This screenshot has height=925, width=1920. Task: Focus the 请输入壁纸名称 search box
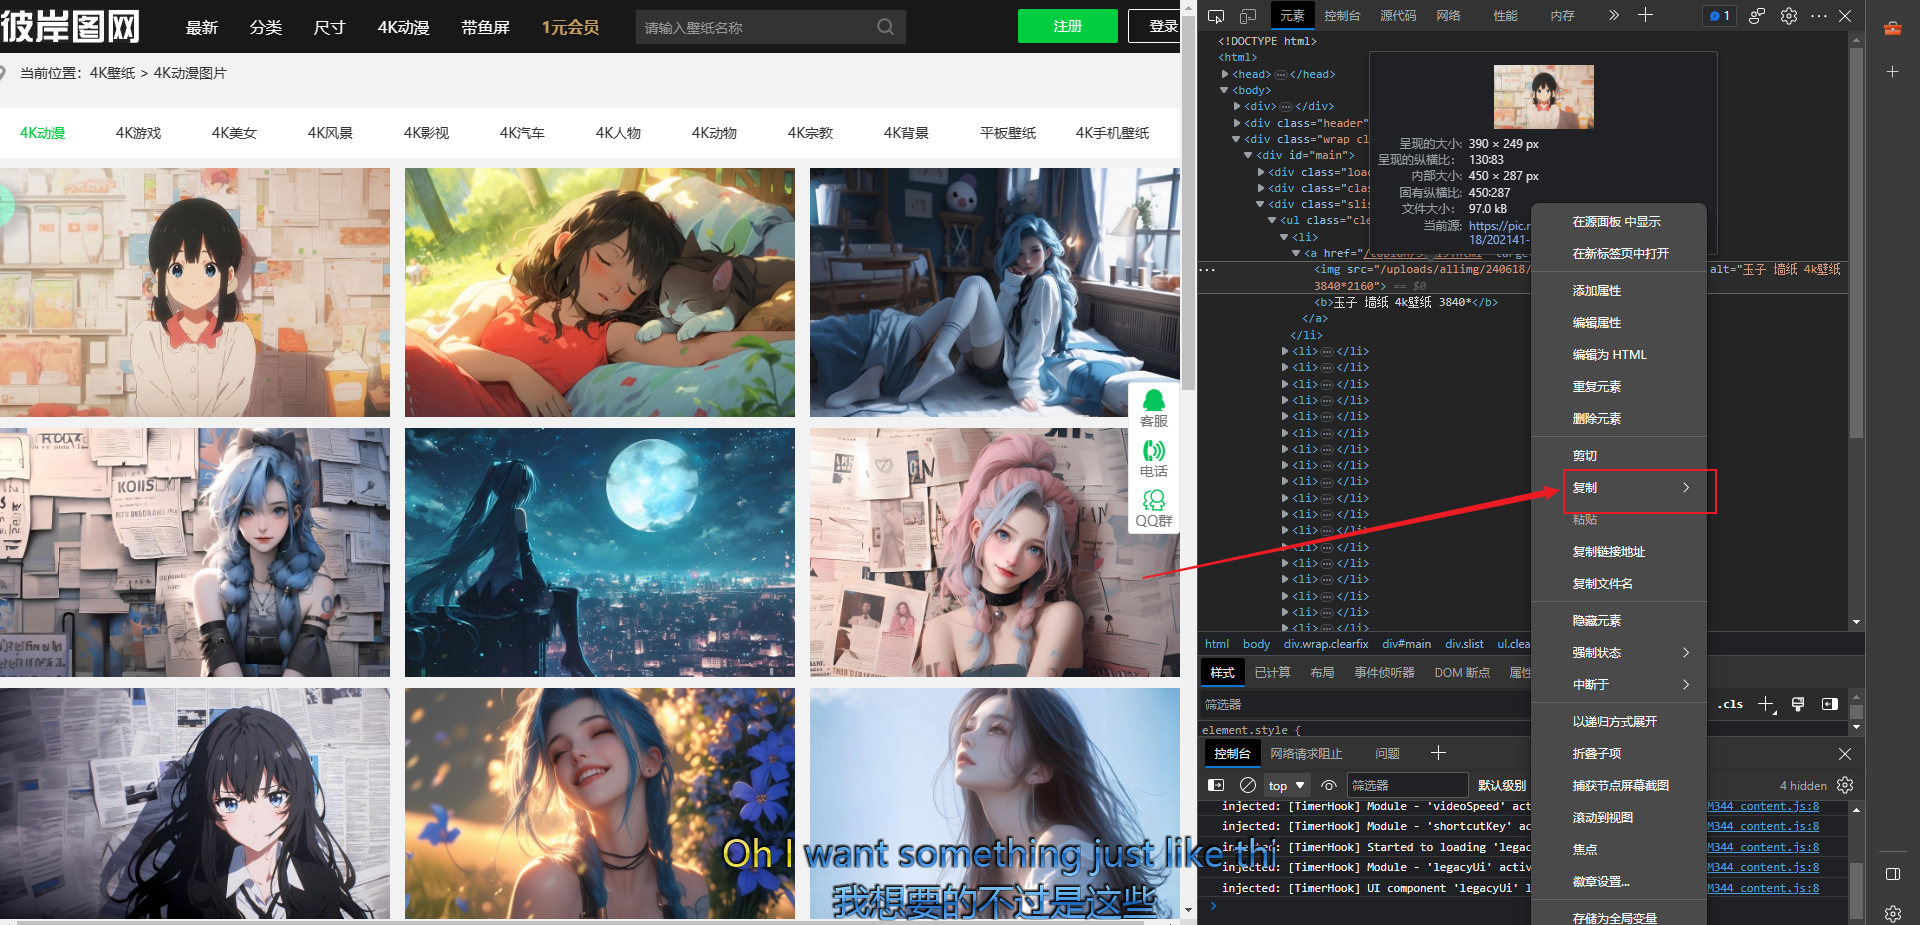point(755,27)
